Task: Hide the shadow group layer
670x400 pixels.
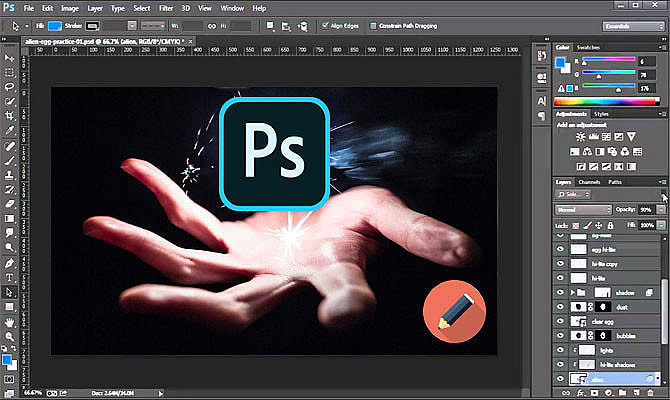Action: 560,292
